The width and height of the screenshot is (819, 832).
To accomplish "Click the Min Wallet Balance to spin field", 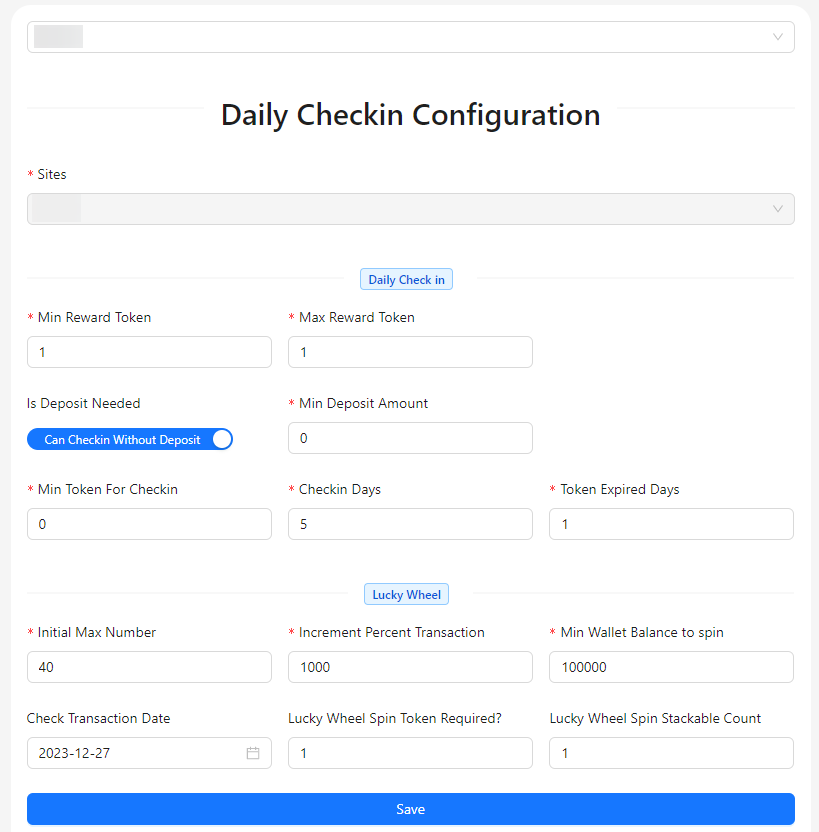I will tap(671, 667).
